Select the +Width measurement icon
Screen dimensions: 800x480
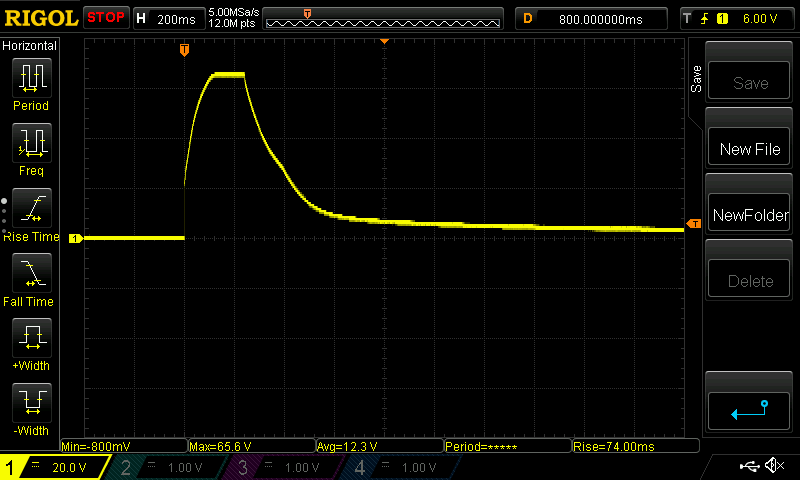(31, 338)
